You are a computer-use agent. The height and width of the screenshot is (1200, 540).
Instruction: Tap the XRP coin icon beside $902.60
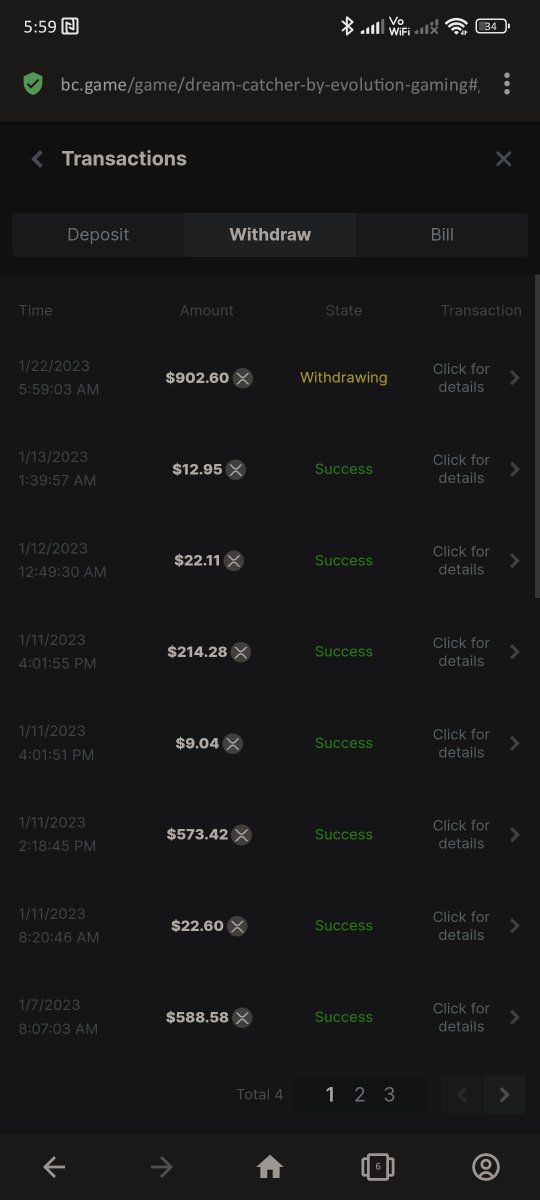pos(243,378)
